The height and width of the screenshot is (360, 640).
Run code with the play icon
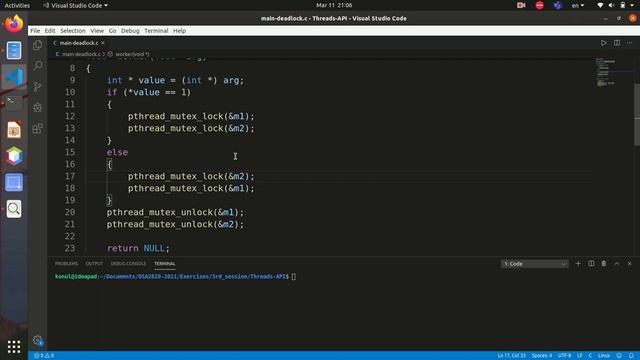603,43
